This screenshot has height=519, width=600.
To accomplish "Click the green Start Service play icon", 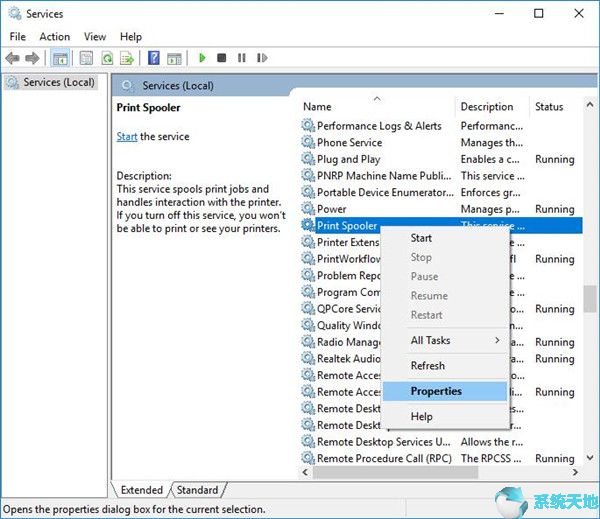I will click(x=202, y=58).
